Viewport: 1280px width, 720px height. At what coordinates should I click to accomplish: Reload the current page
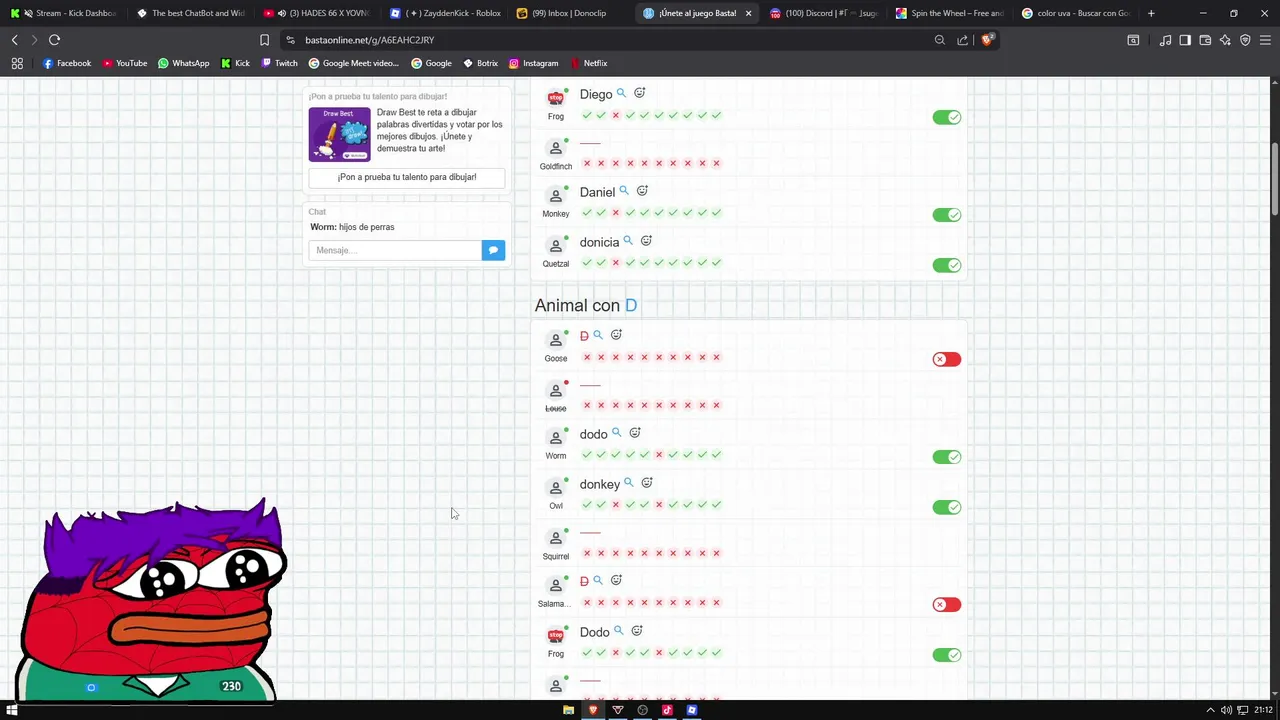pyautogui.click(x=54, y=40)
